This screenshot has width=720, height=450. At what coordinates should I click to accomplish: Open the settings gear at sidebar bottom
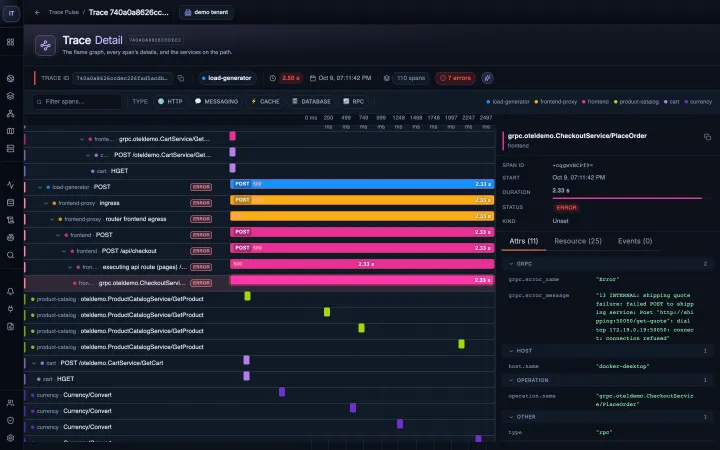[x=11, y=438]
